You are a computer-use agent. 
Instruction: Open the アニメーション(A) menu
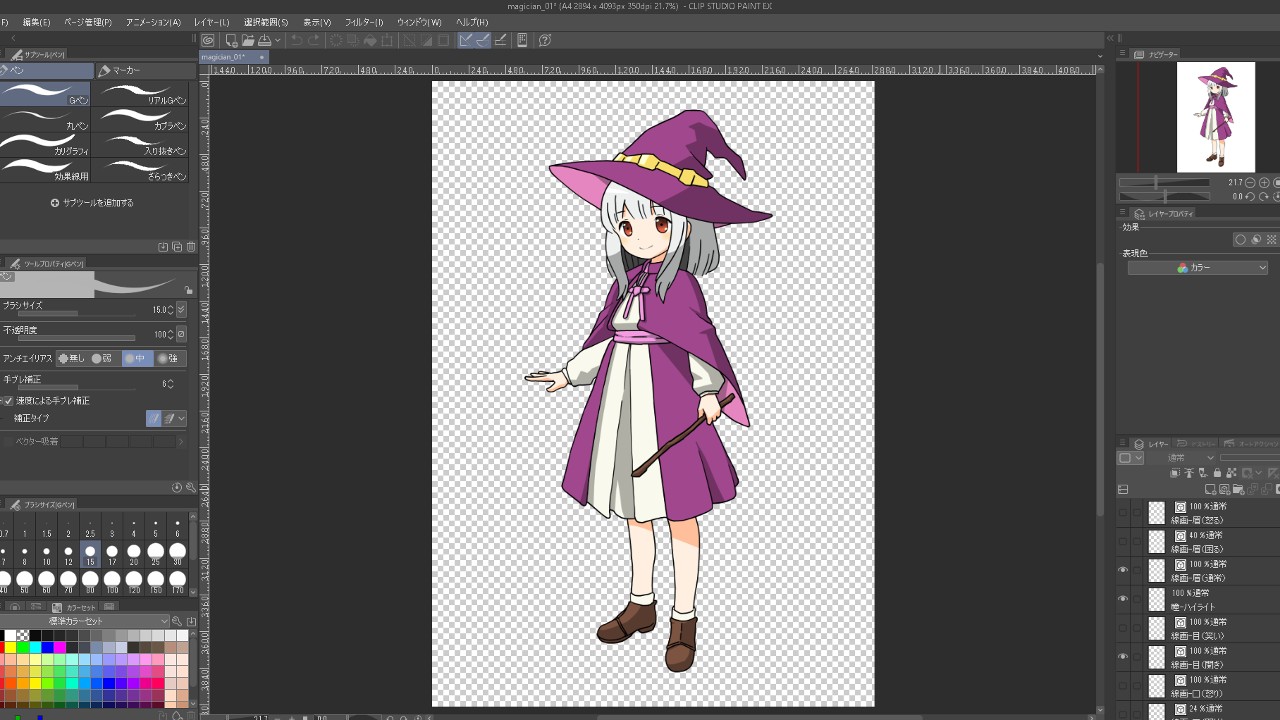click(x=153, y=22)
